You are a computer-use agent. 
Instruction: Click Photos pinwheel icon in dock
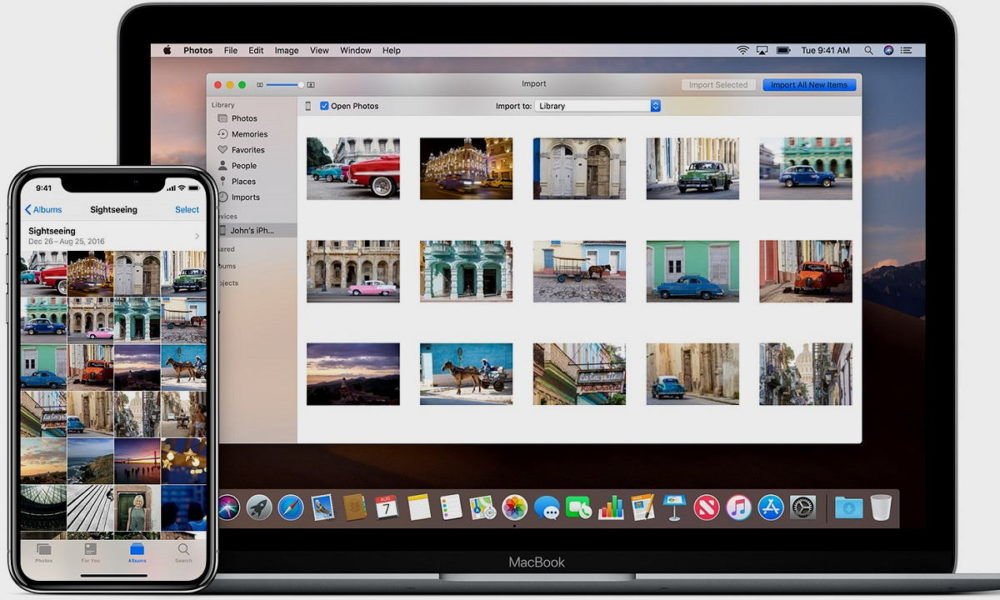click(x=515, y=508)
